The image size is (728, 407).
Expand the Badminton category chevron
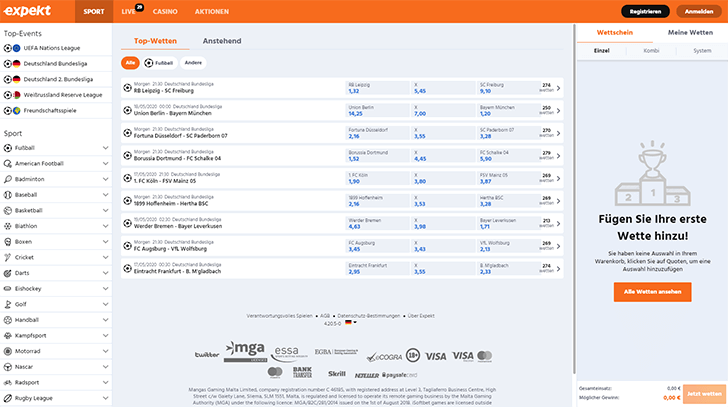click(105, 179)
